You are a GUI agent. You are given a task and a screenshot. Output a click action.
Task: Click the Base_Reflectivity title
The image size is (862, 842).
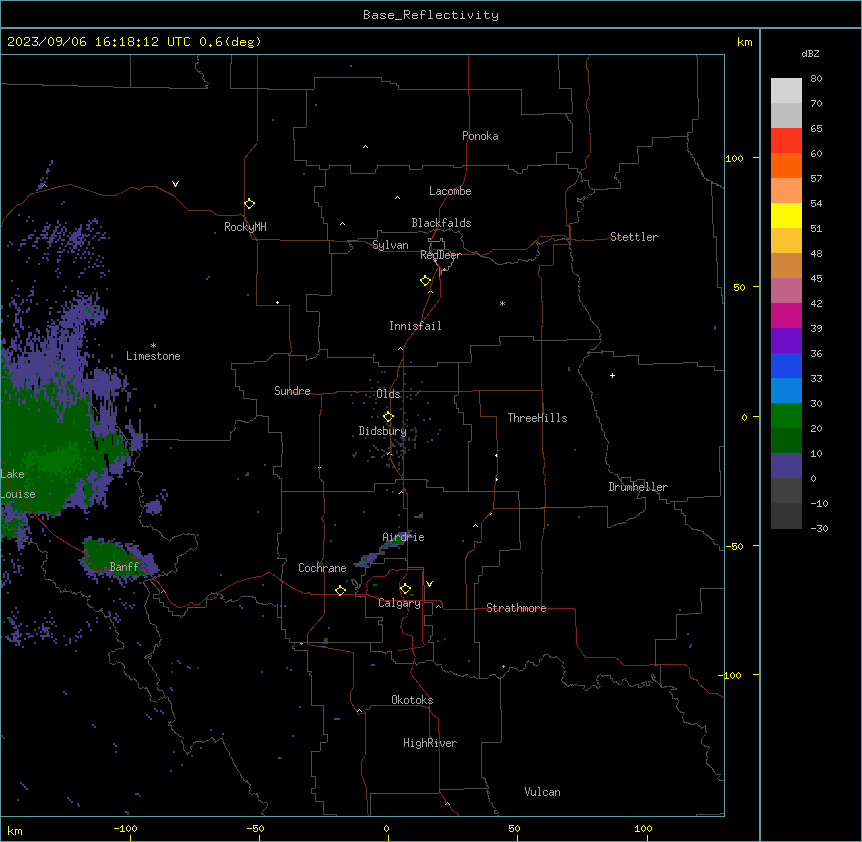(431, 15)
